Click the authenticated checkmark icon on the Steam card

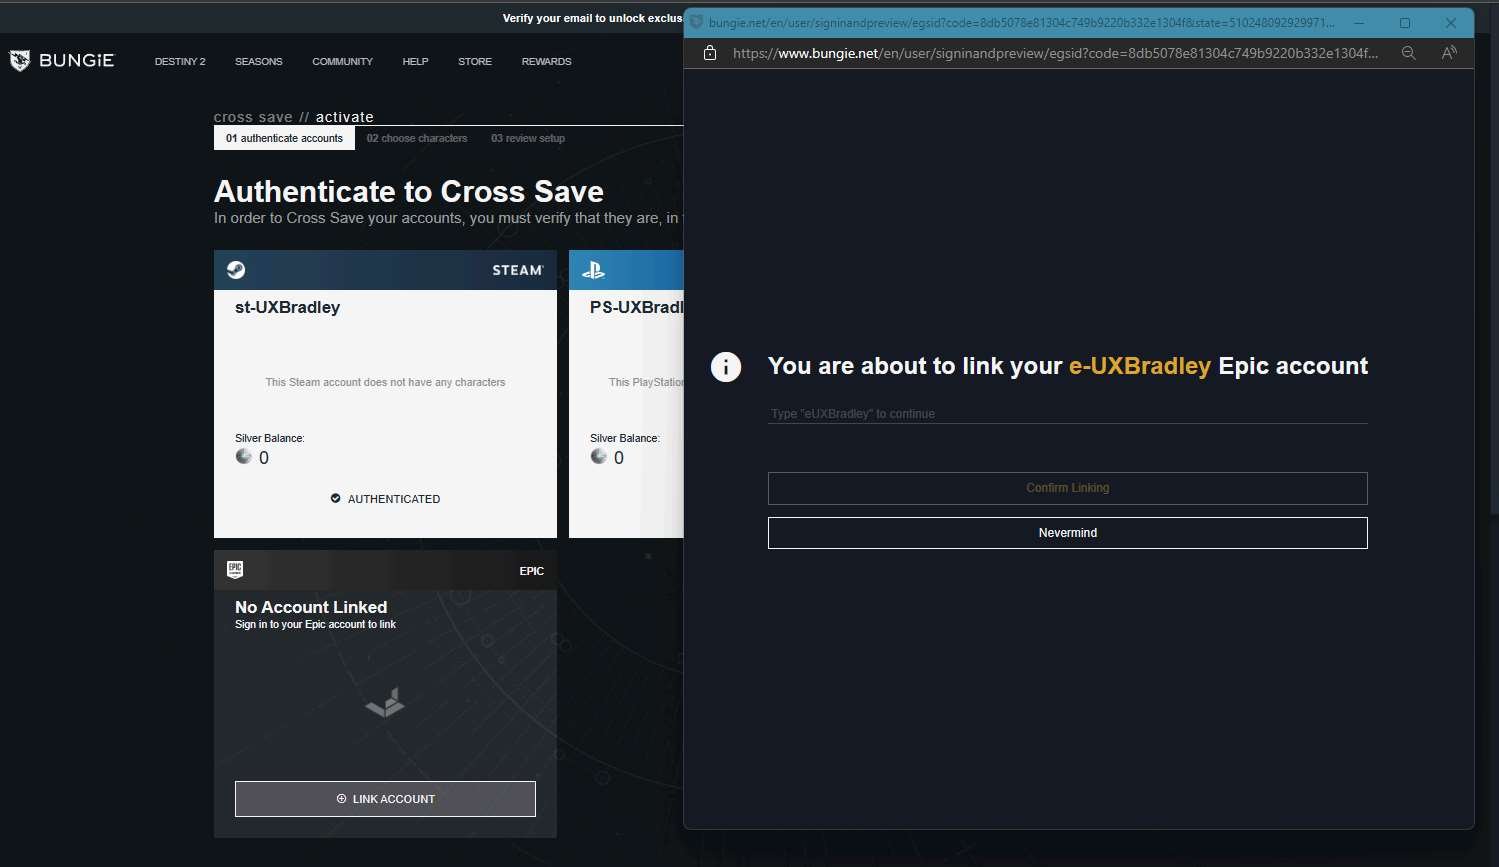[x=336, y=498]
